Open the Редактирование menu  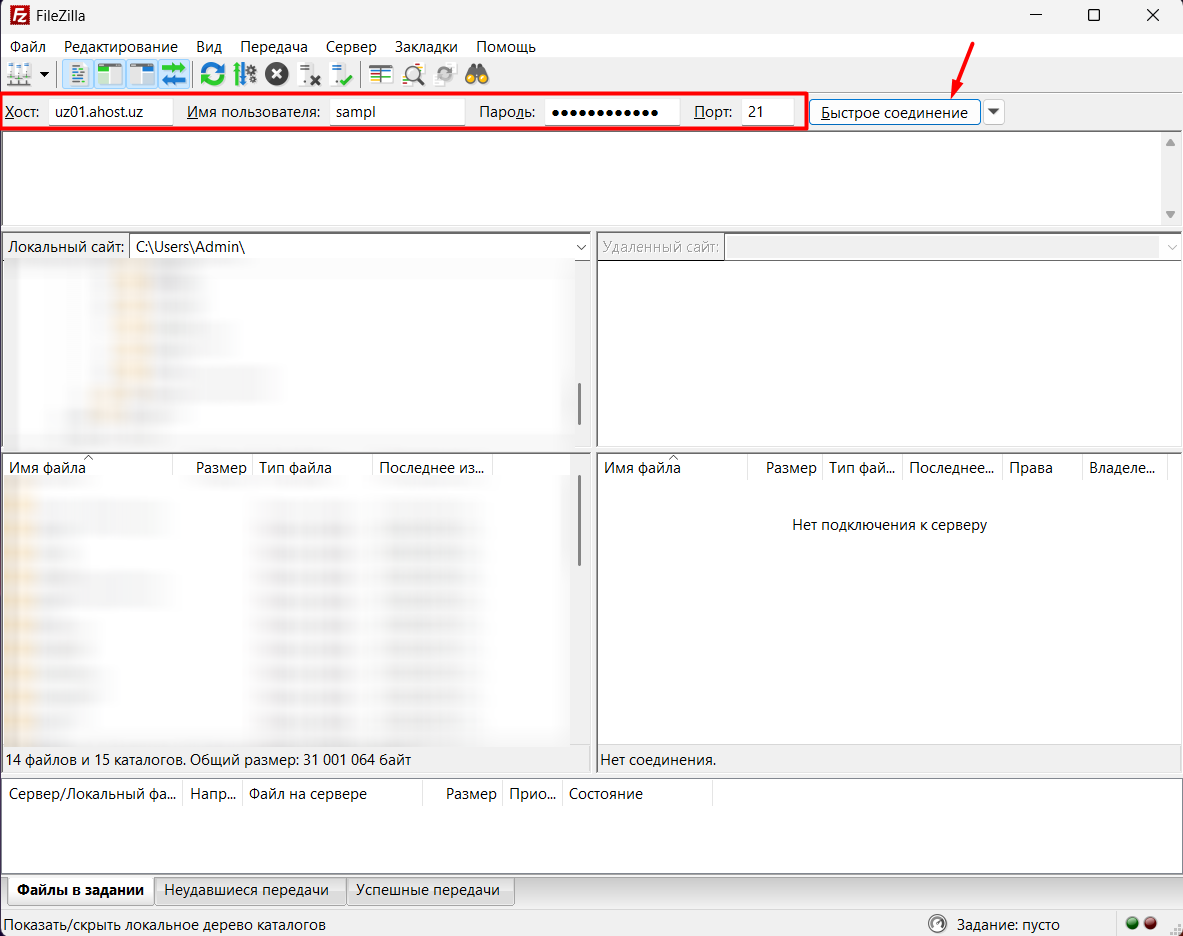121,47
